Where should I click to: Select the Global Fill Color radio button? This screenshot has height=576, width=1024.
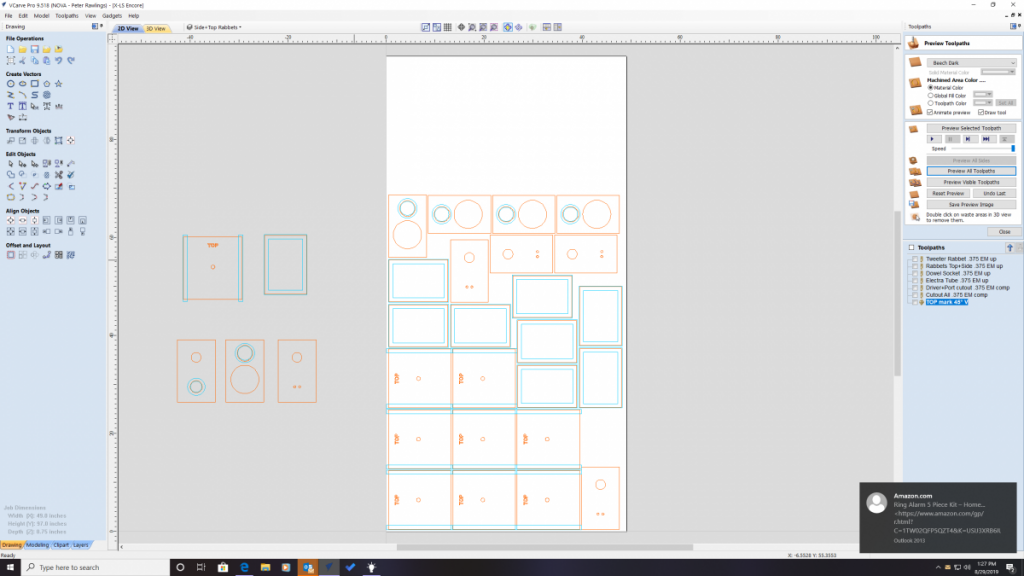(931, 95)
